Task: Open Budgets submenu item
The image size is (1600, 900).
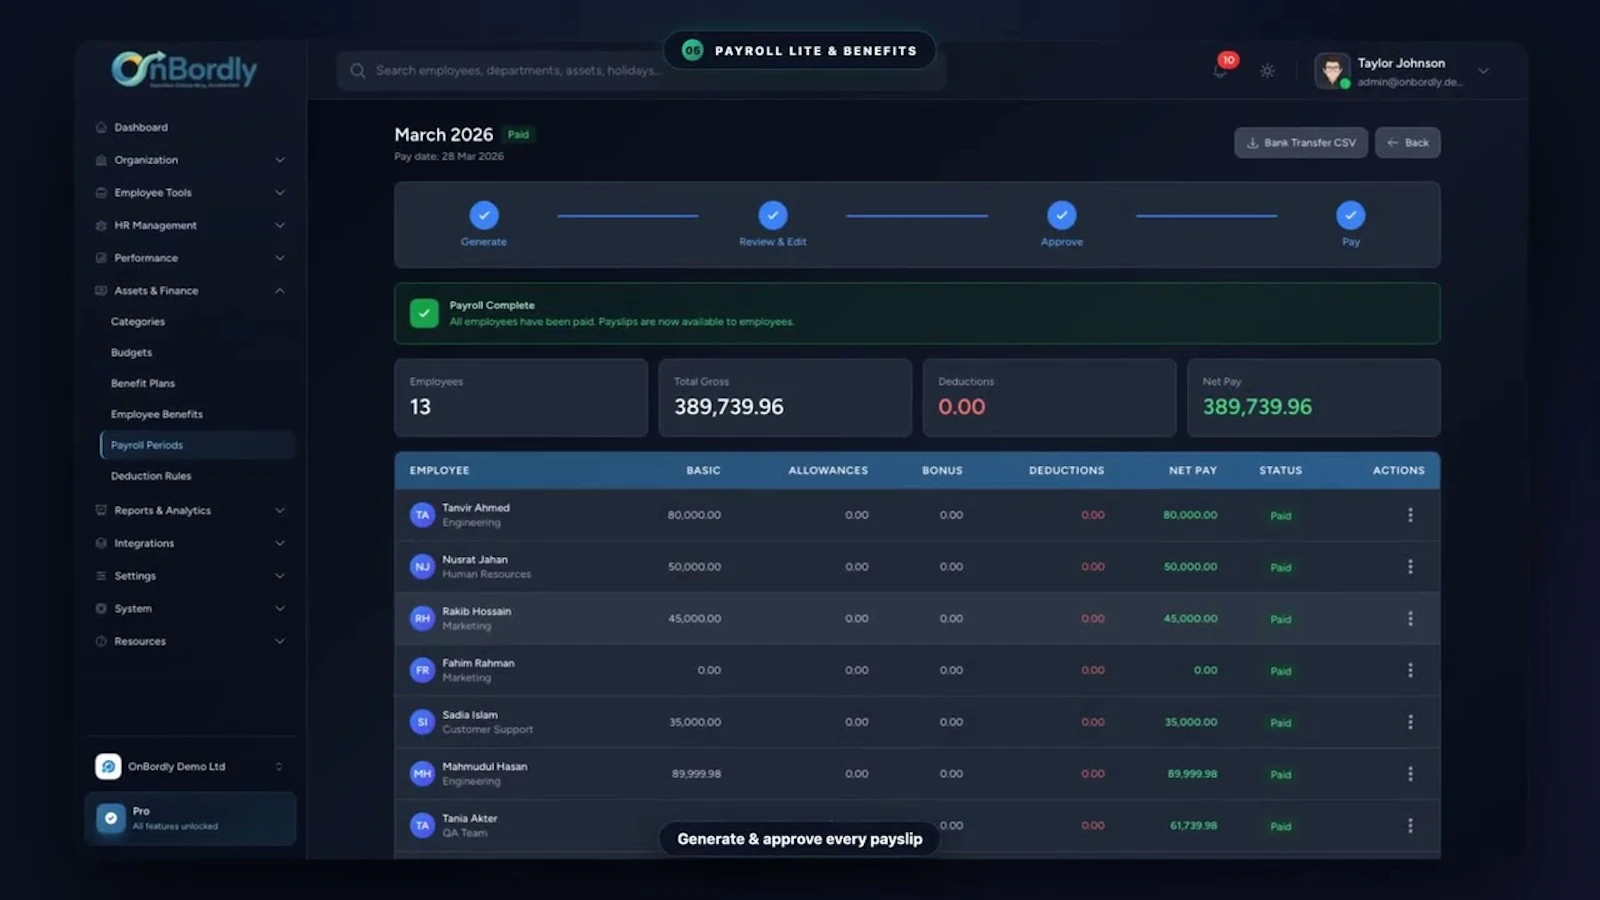Action: click(x=131, y=353)
